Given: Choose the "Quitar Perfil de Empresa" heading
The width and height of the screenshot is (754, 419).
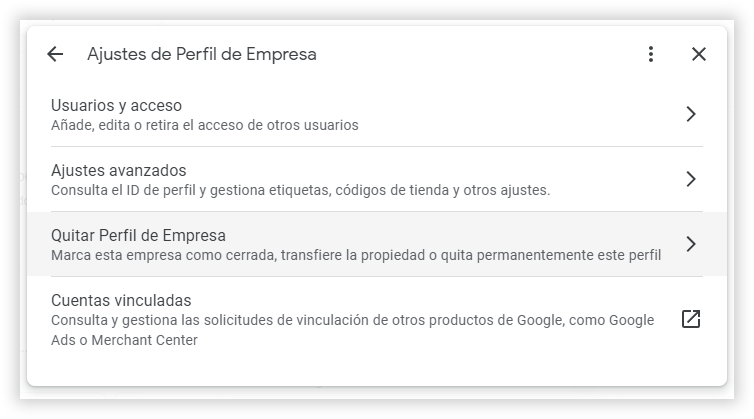Looking at the screenshot, I should [x=138, y=235].
